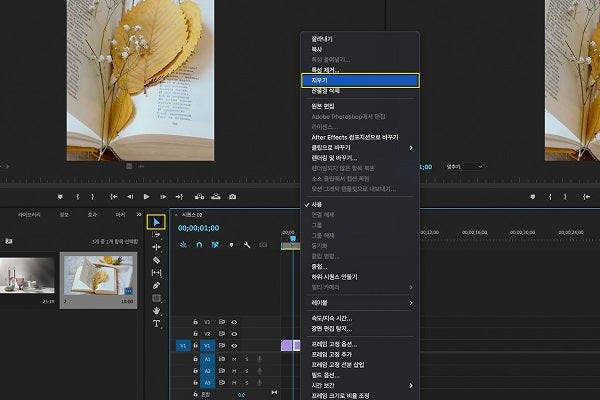Toggle the V2 sync lock
The image size is (600, 400).
click(x=222, y=334)
